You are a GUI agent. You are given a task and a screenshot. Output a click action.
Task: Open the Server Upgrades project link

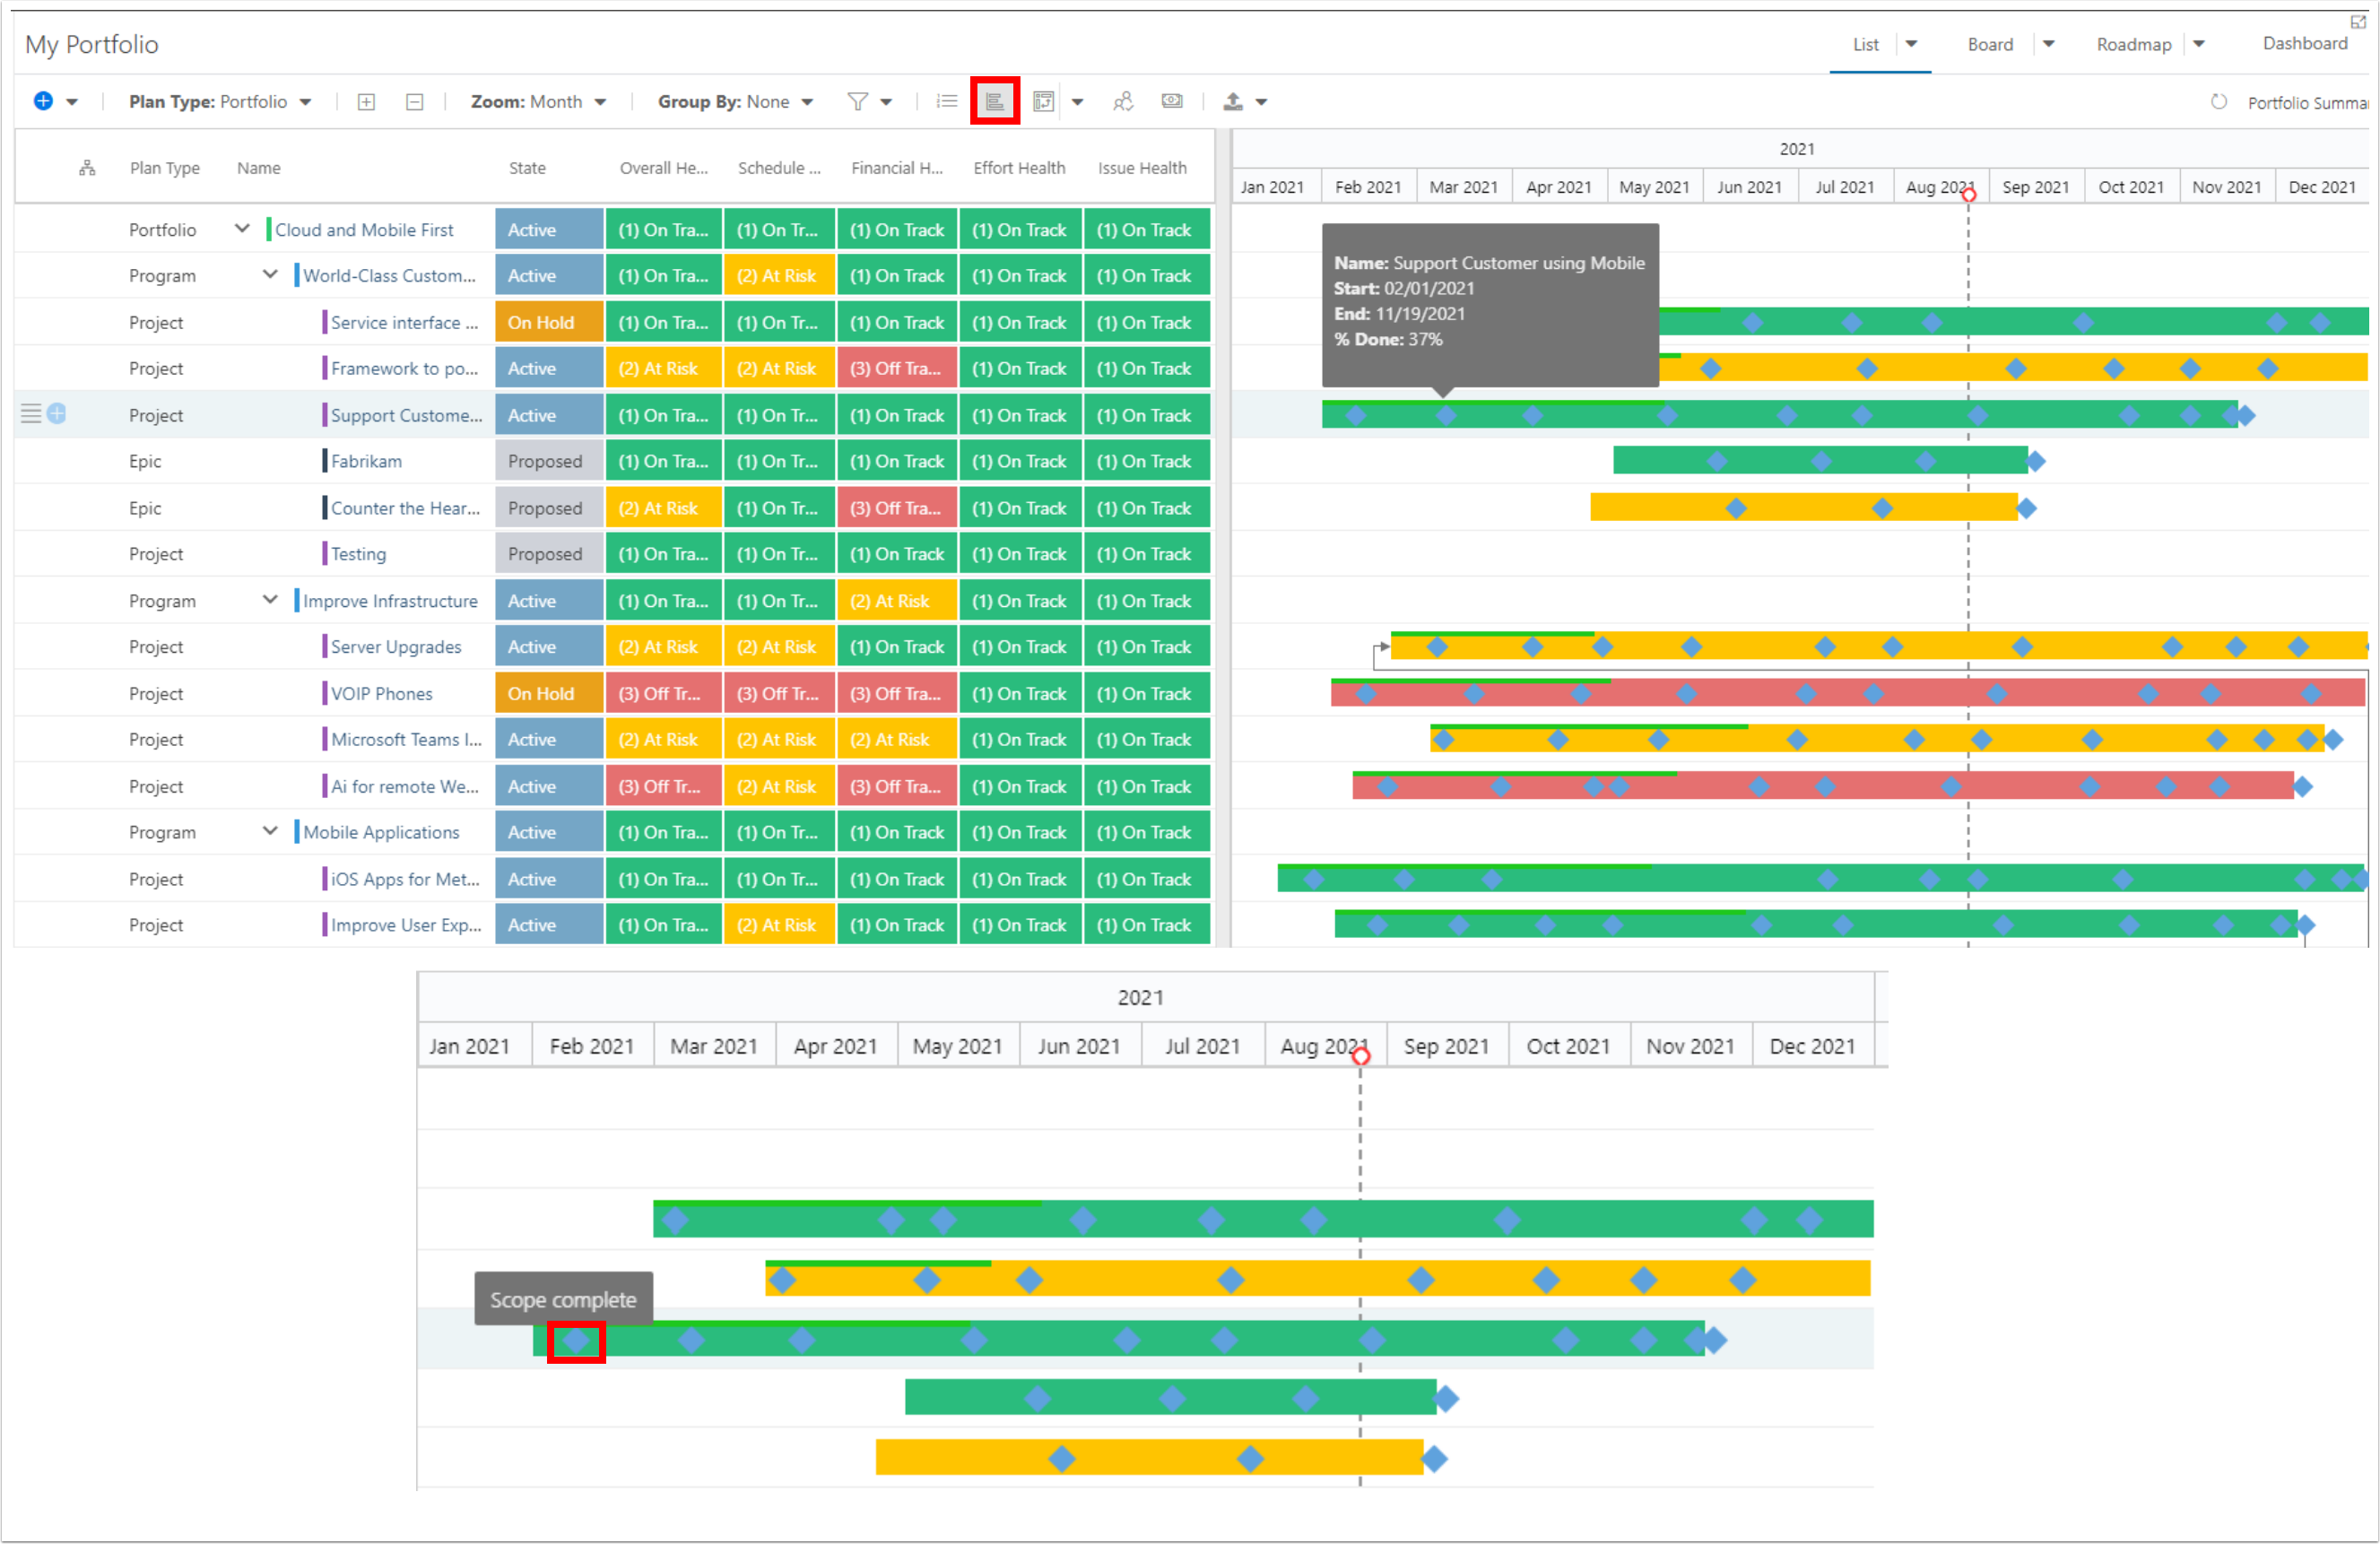[396, 647]
